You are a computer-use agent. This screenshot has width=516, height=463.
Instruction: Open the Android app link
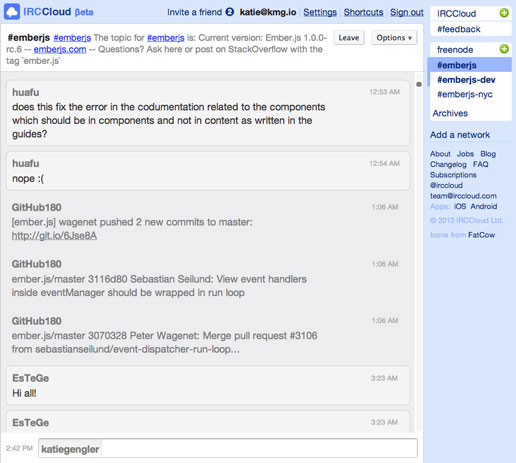[x=484, y=206]
